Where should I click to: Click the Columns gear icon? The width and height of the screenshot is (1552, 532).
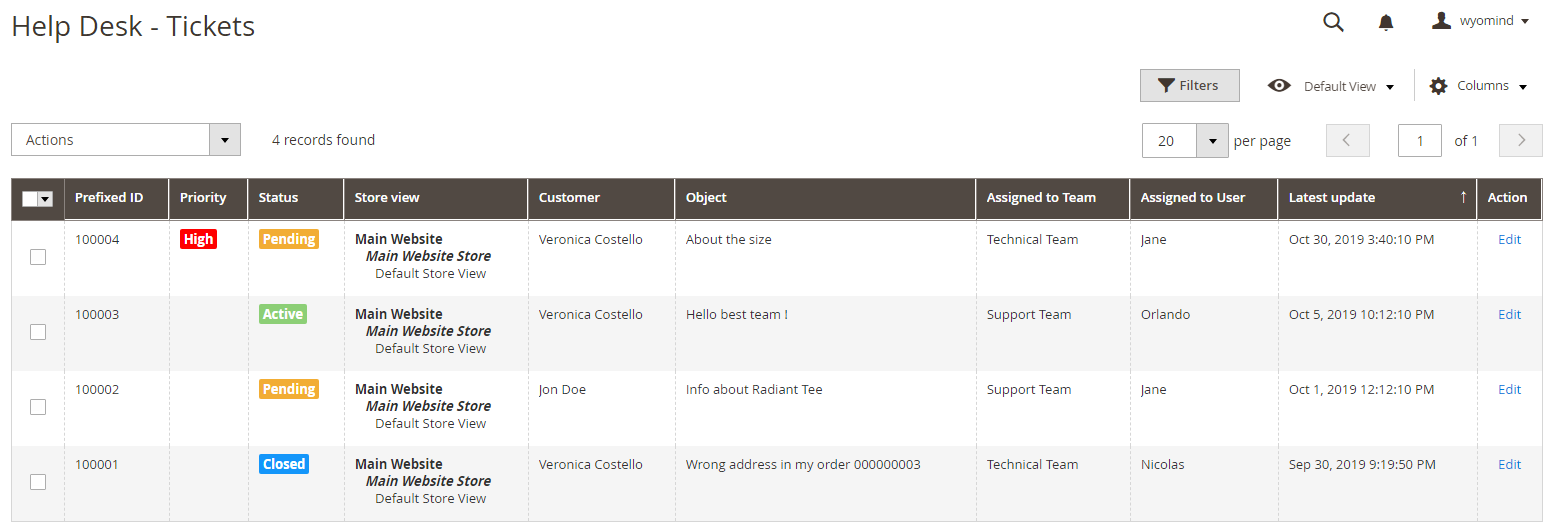pos(1438,86)
